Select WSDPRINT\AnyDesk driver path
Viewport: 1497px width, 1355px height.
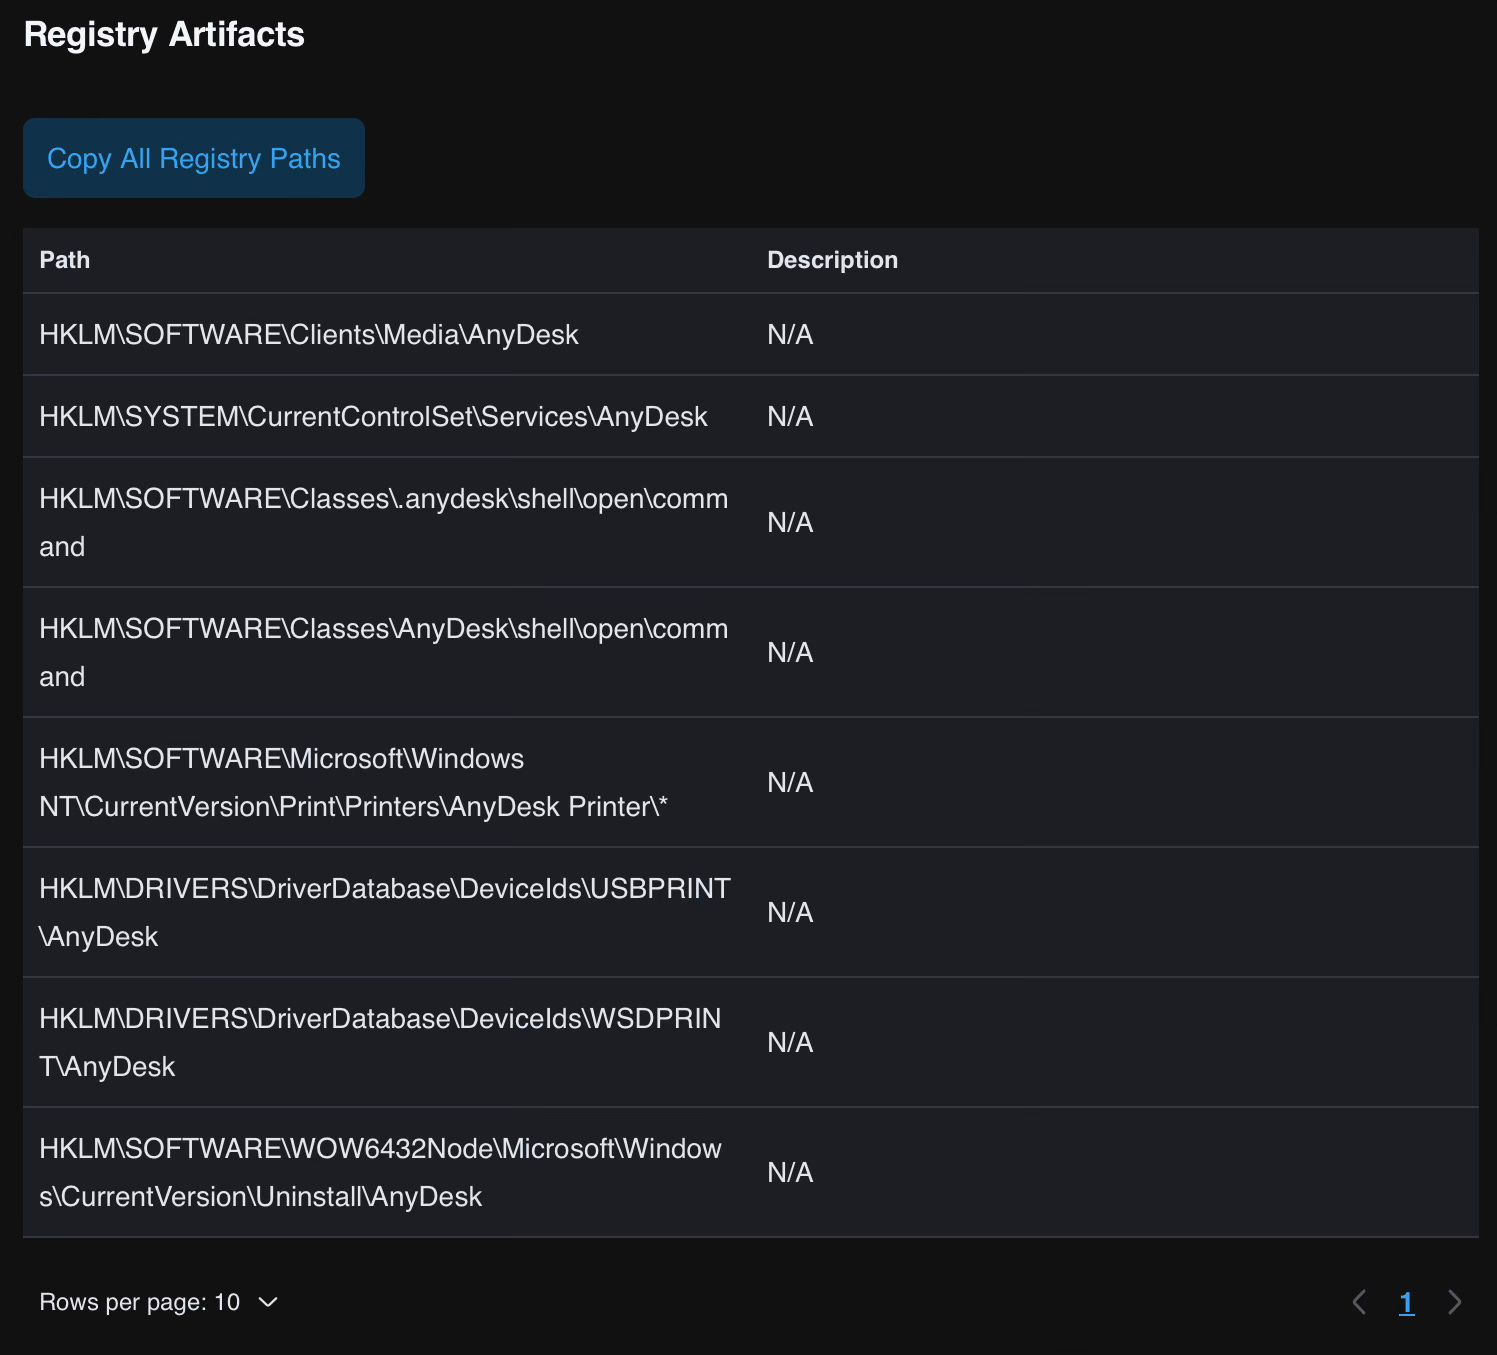point(380,1042)
